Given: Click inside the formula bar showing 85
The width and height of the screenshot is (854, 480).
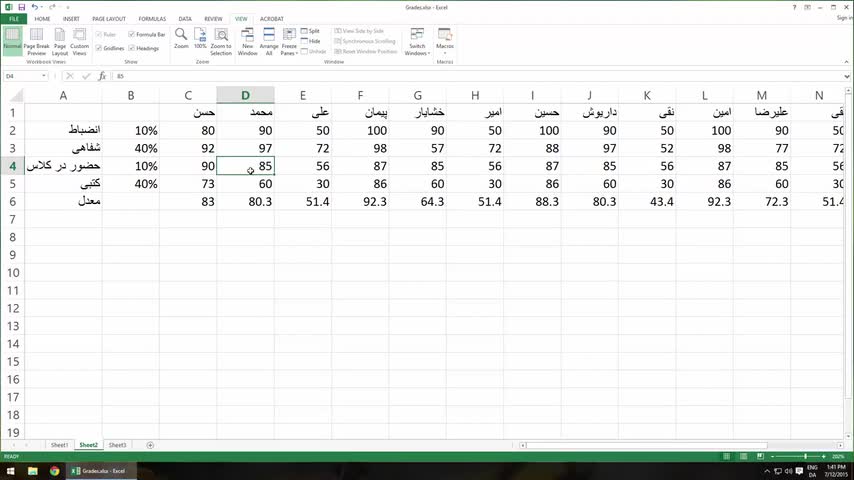Looking at the screenshot, I should tap(477, 76).
